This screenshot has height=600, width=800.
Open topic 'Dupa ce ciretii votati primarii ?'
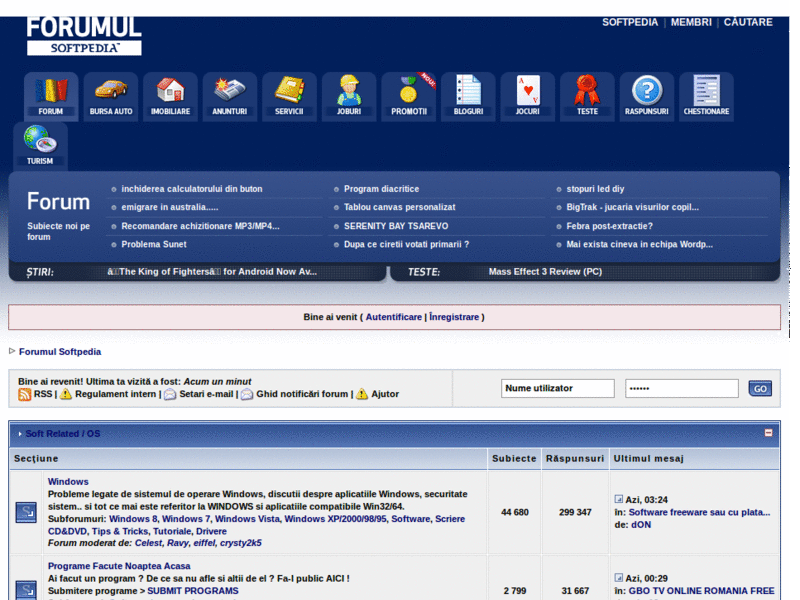coord(406,244)
